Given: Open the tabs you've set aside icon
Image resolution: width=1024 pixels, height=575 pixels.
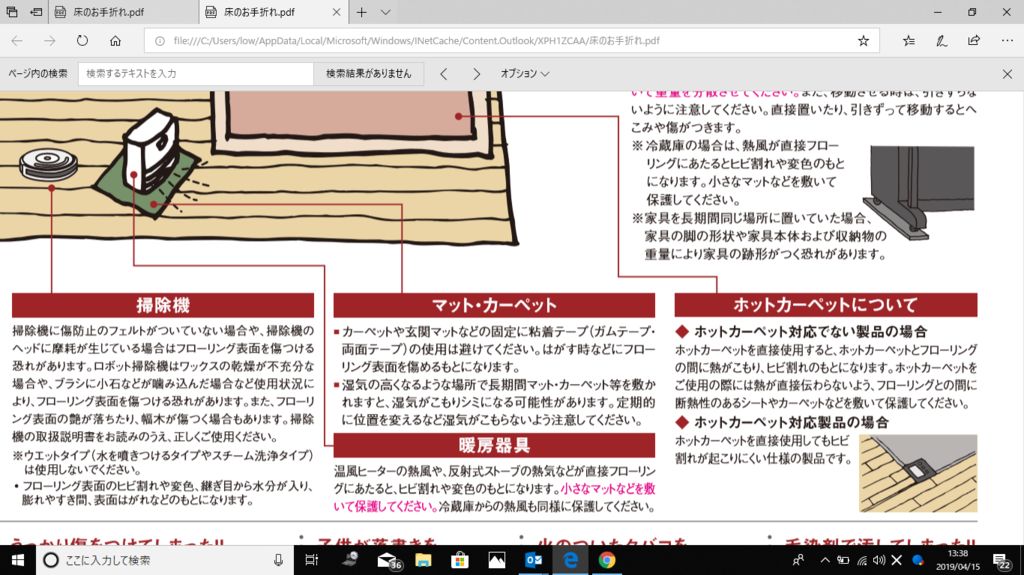Looking at the screenshot, I should pos(12,12).
